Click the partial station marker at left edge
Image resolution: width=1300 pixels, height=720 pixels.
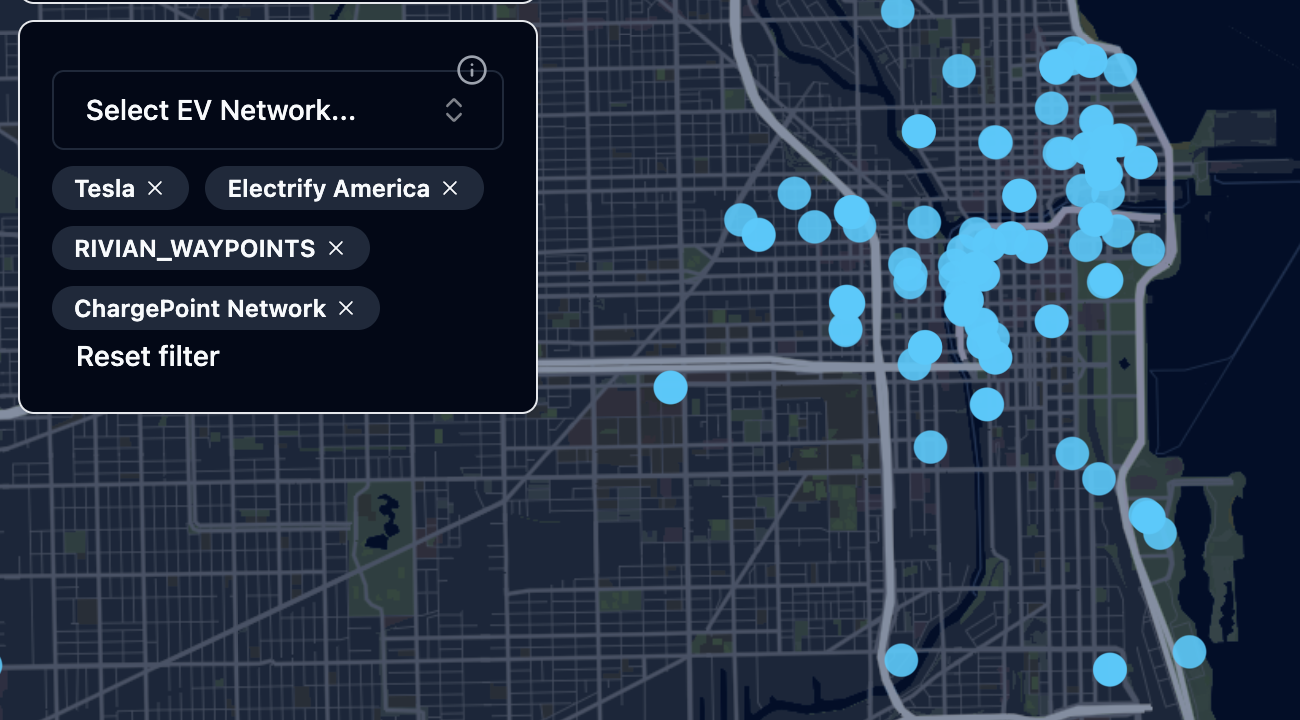coord(1,665)
